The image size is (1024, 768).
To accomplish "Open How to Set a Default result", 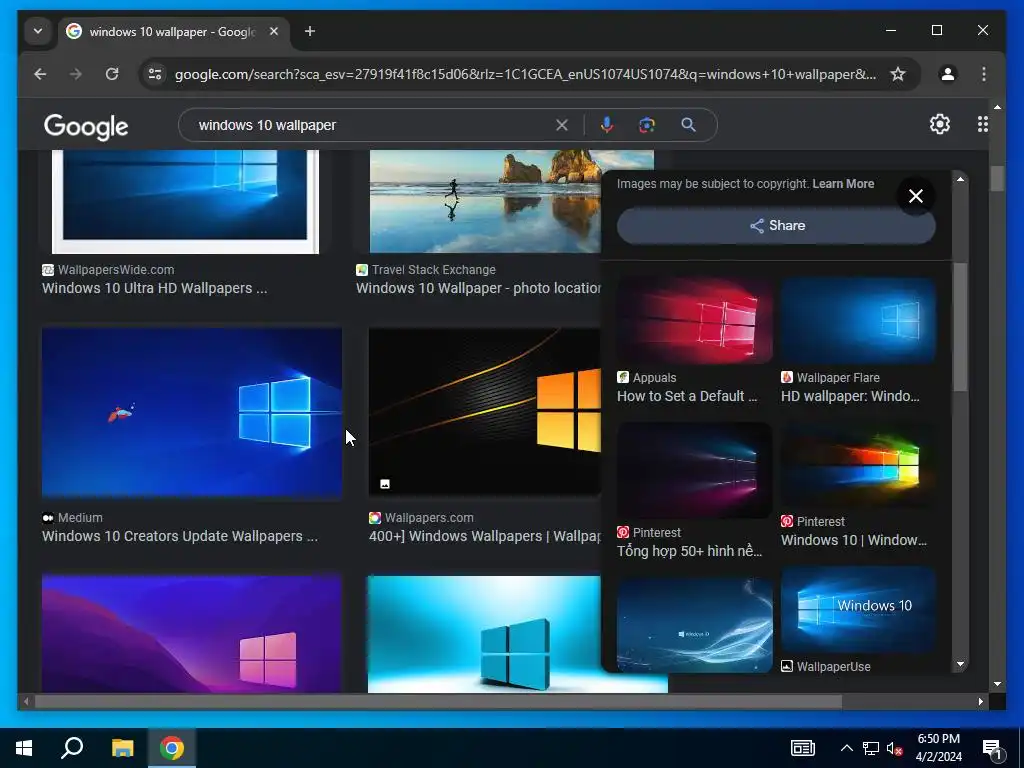I will (x=687, y=396).
